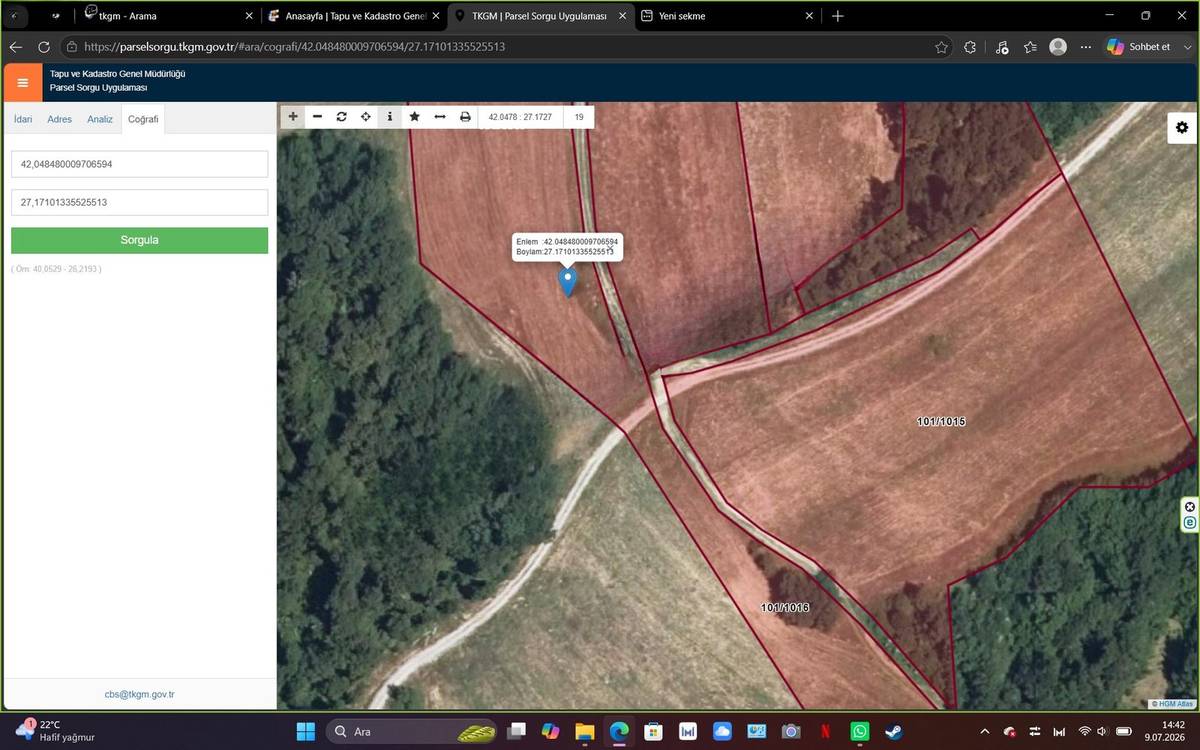Viewport: 1200px width, 750px height.
Task: Open Steam from the taskbar
Action: point(893,732)
